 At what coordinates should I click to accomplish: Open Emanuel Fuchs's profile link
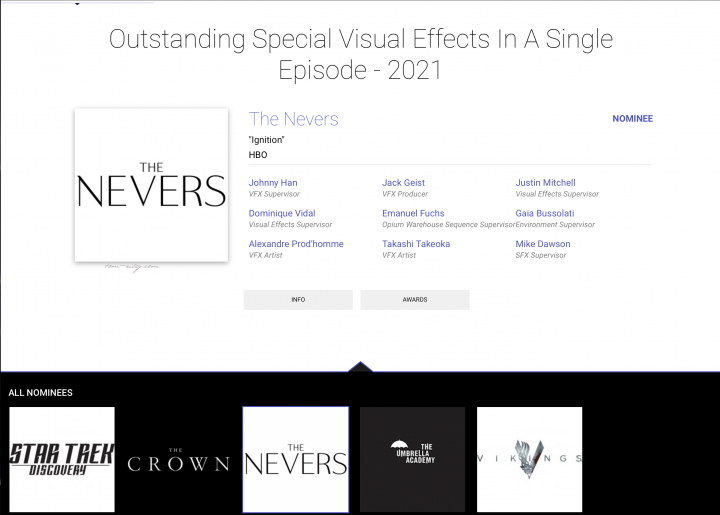[413, 213]
